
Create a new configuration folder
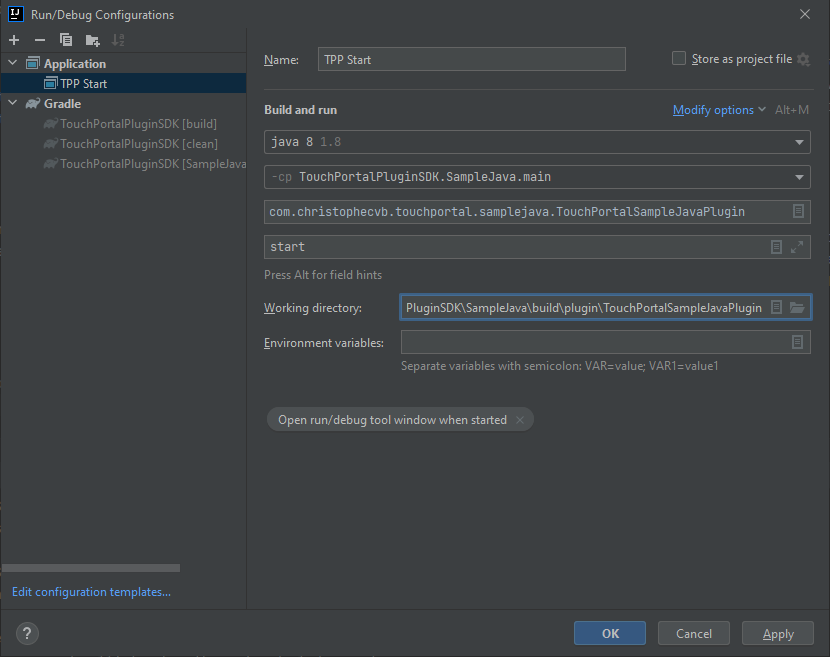point(92,40)
